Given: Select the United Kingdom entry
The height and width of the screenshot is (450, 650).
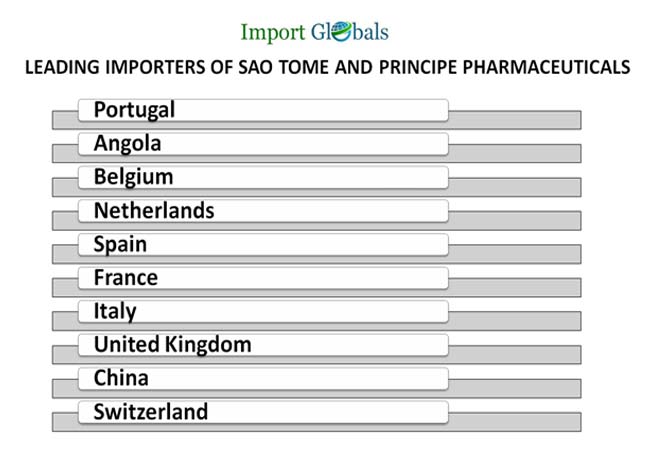Looking at the screenshot, I should point(263,345).
